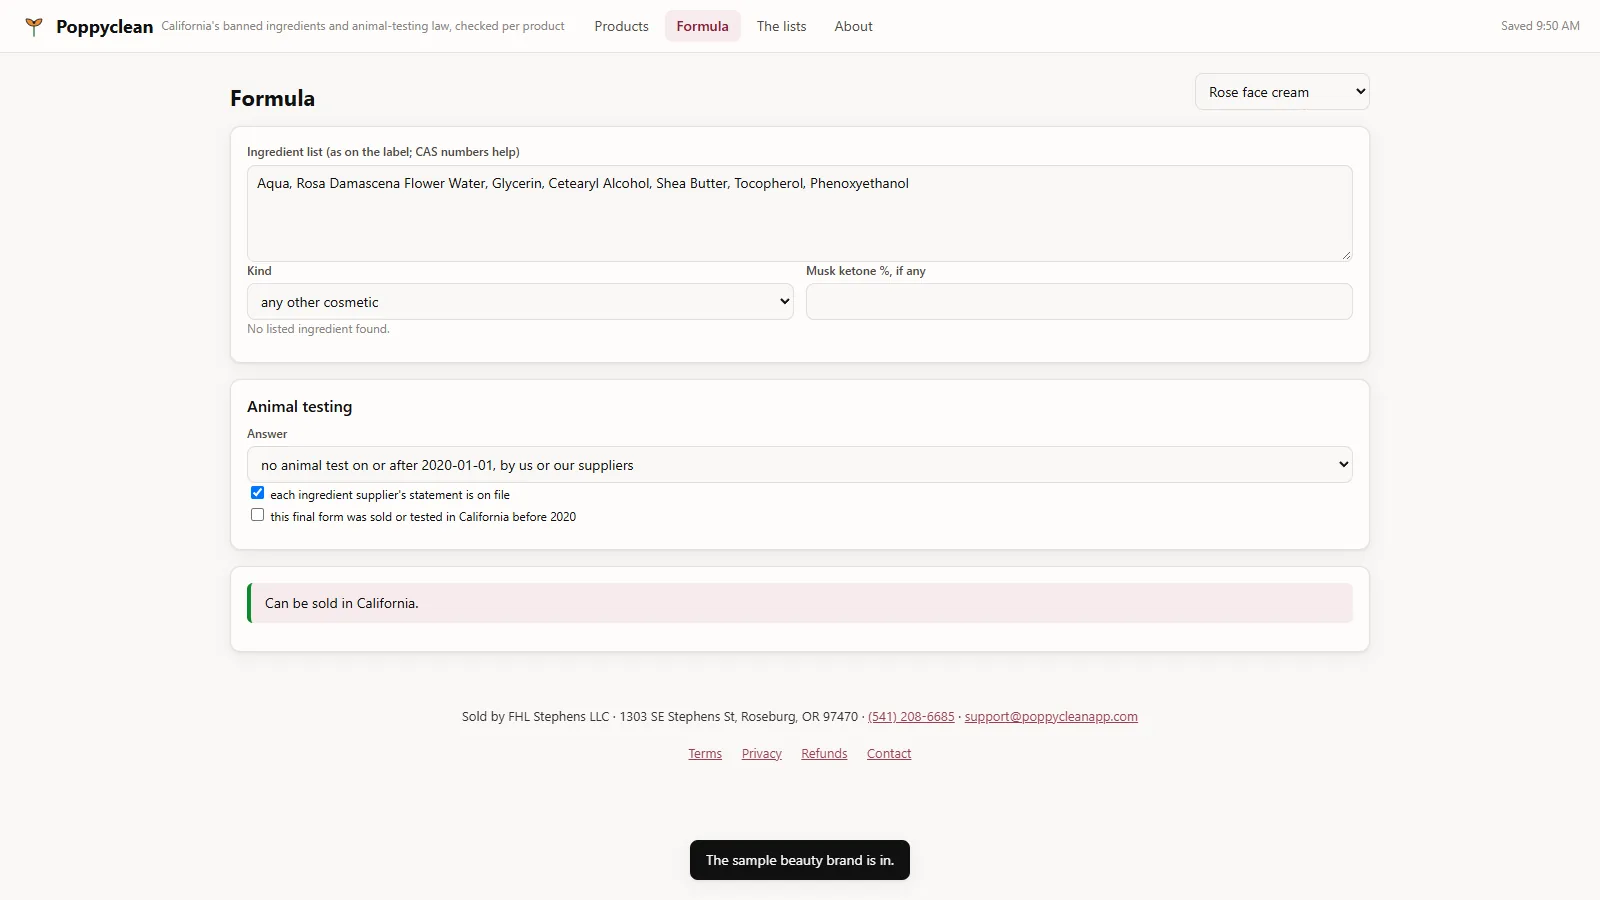The image size is (1600, 900).
Task: Expand the Kind dropdown
Action: click(520, 302)
